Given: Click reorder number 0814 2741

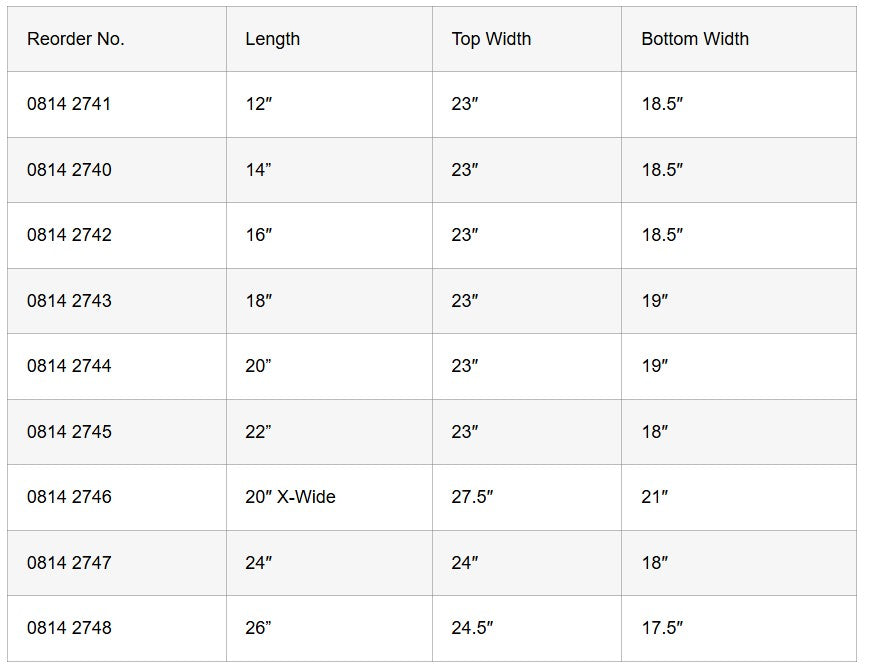Looking at the screenshot, I should [69, 104].
